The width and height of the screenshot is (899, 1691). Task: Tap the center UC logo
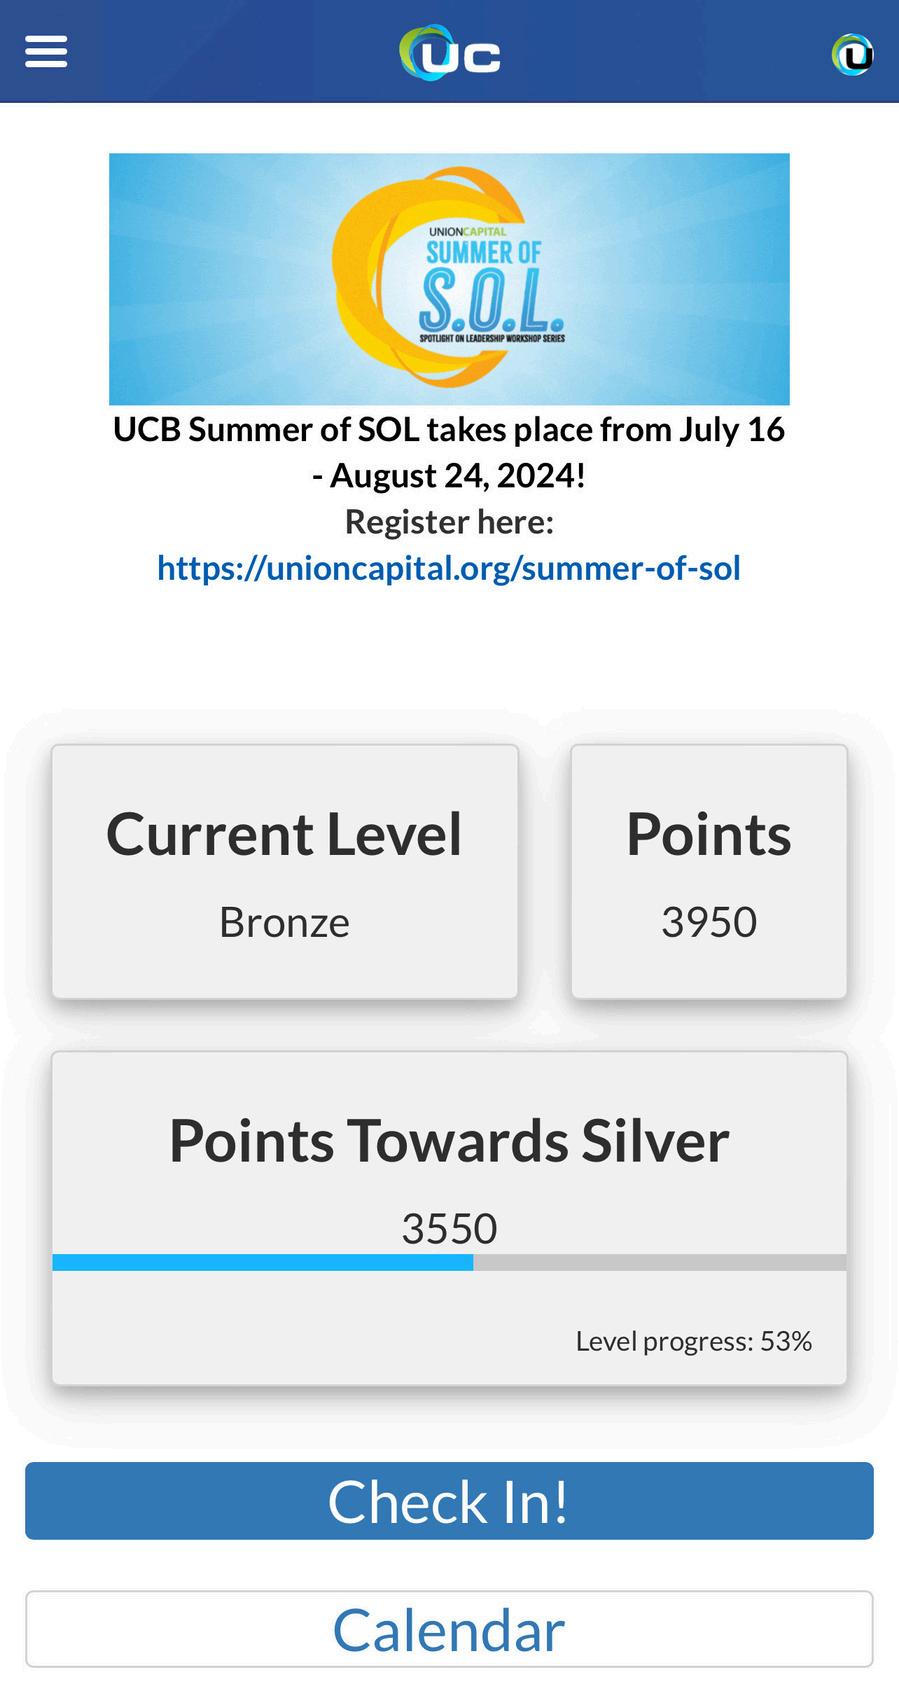[450, 52]
